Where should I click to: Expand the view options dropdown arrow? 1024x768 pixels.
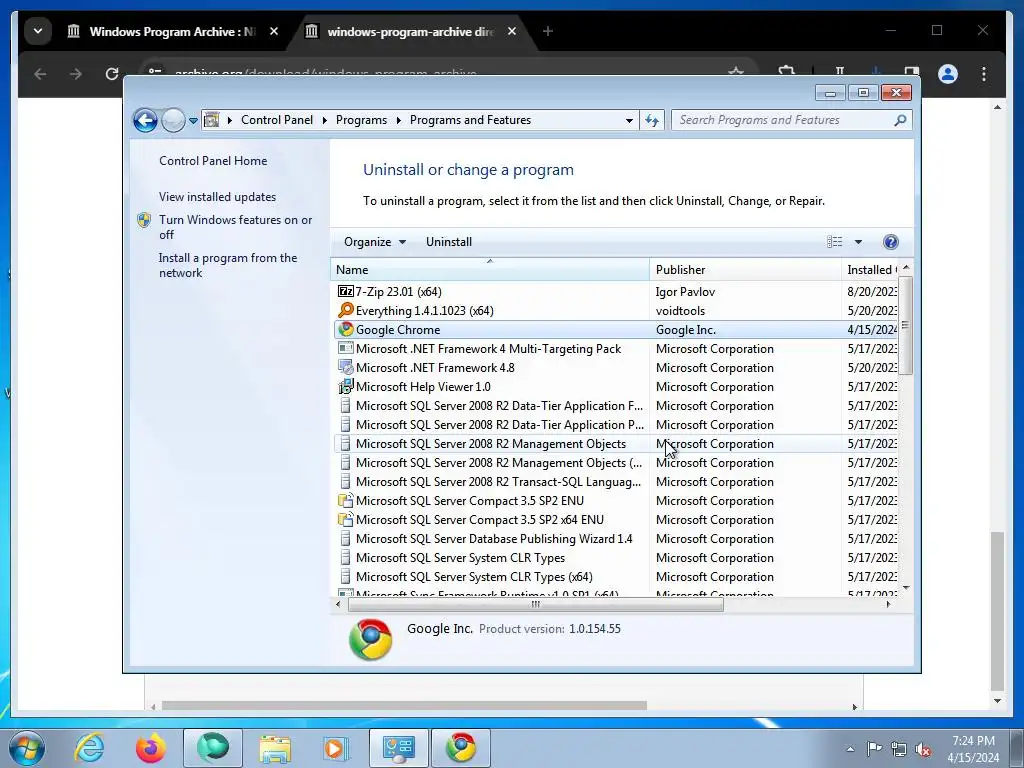(x=858, y=242)
